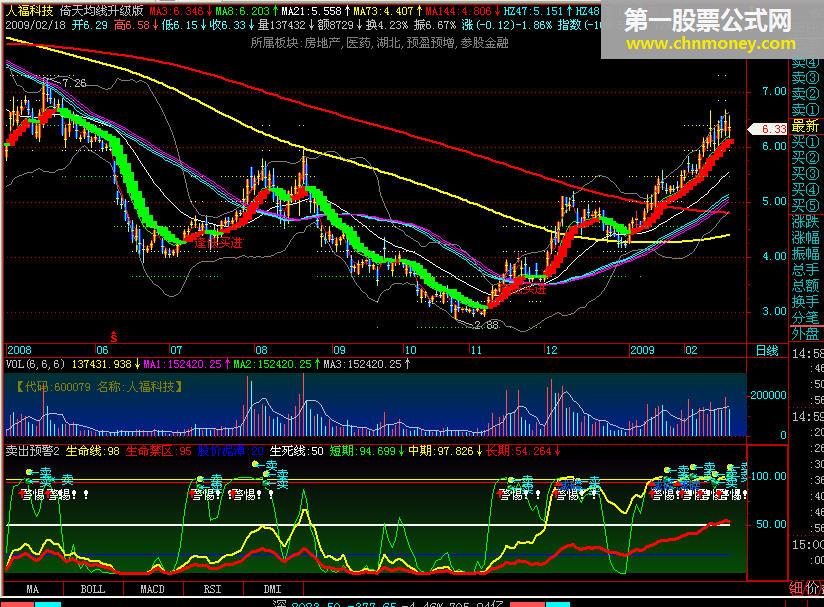The height and width of the screenshot is (607, 824).
Task: Click the 买⑤ row in the quote sidebar
Action: click(x=806, y=206)
